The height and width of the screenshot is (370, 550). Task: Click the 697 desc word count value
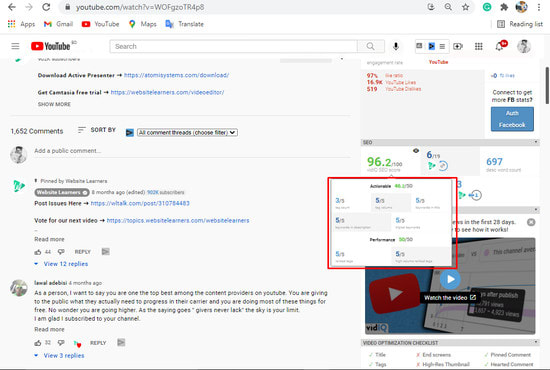[x=494, y=162]
